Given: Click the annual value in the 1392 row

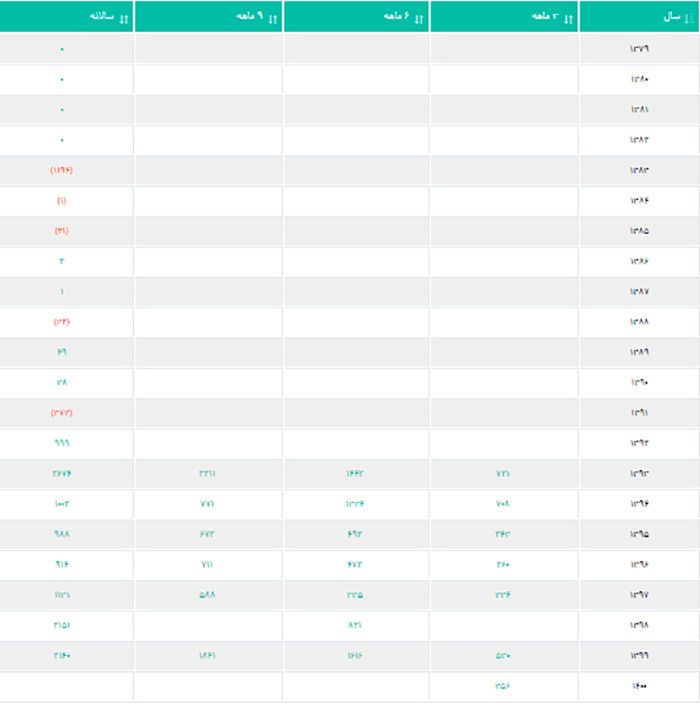Looking at the screenshot, I should pyautogui.click(x=62, y=443).
